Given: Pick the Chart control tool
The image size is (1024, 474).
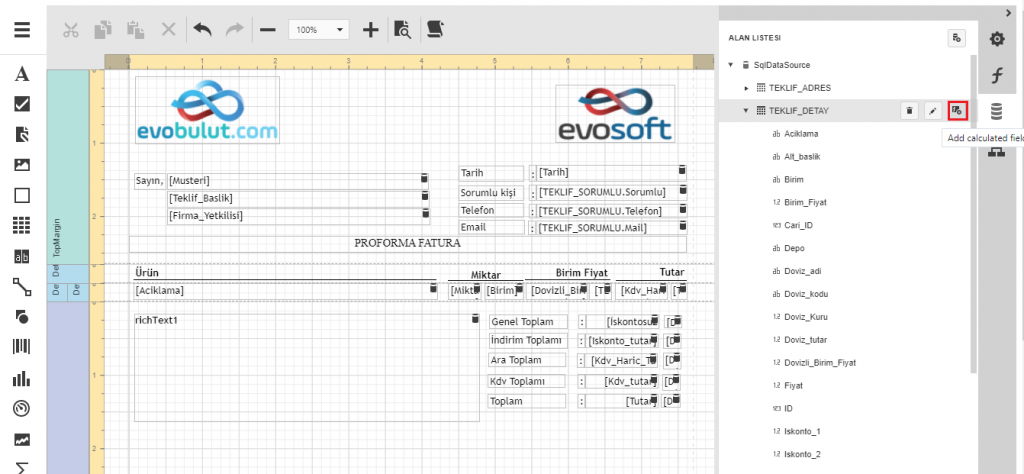Looking at the screenshot, I should (22, 378).
